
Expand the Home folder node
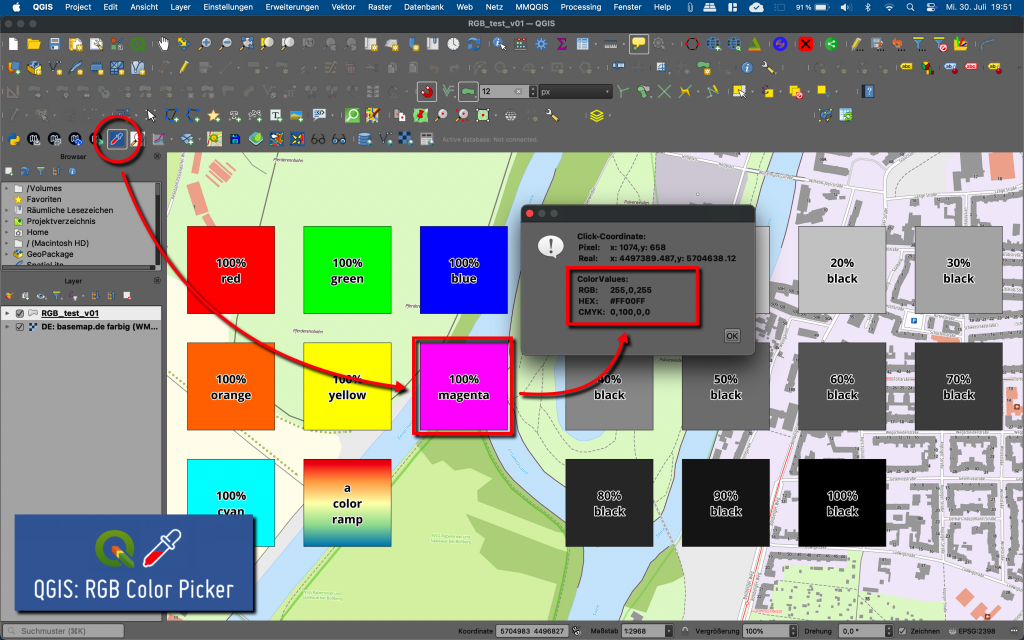tap(7, 232)
